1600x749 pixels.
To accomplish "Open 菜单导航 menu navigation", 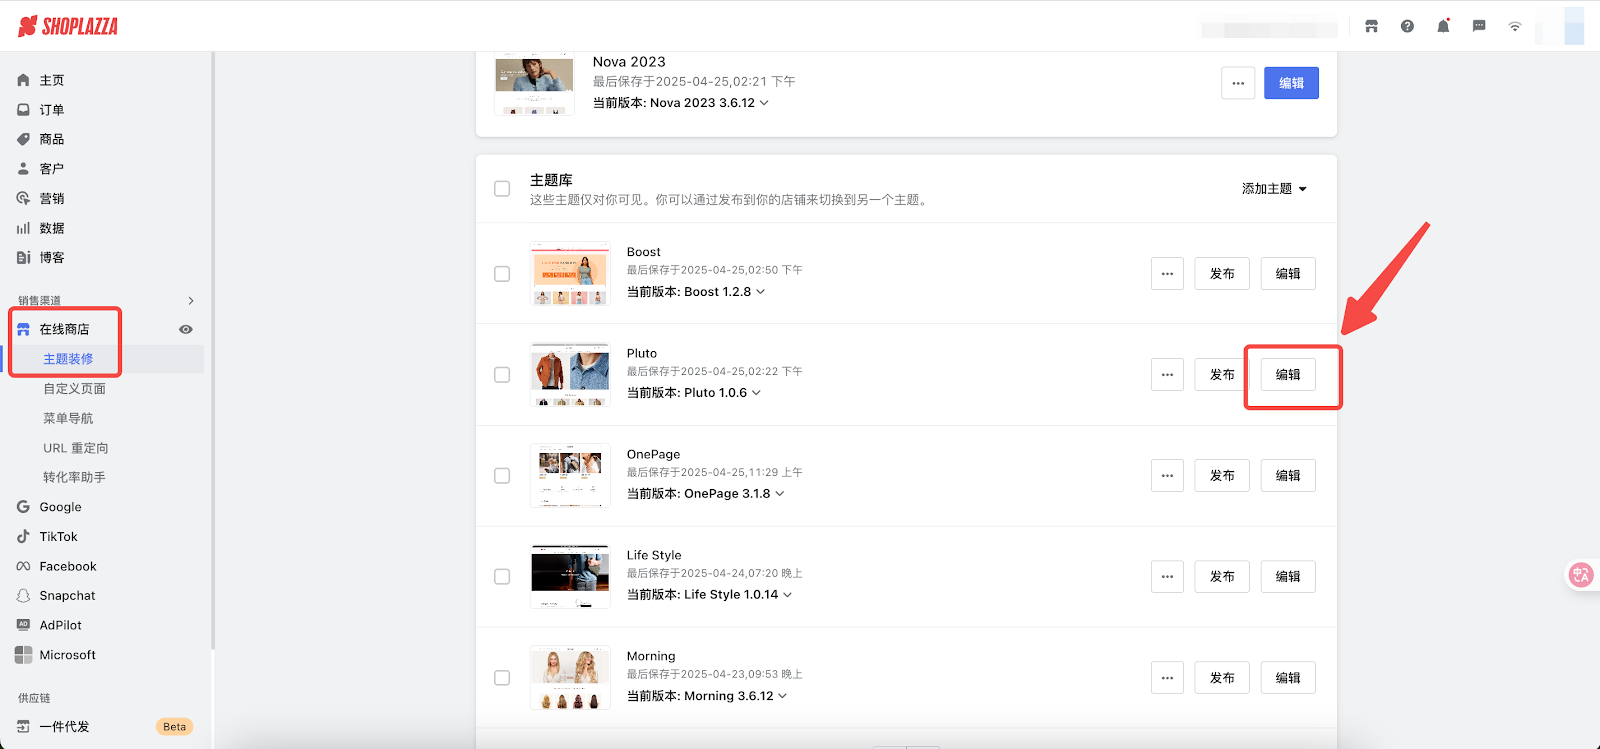I will click(68, 418).
